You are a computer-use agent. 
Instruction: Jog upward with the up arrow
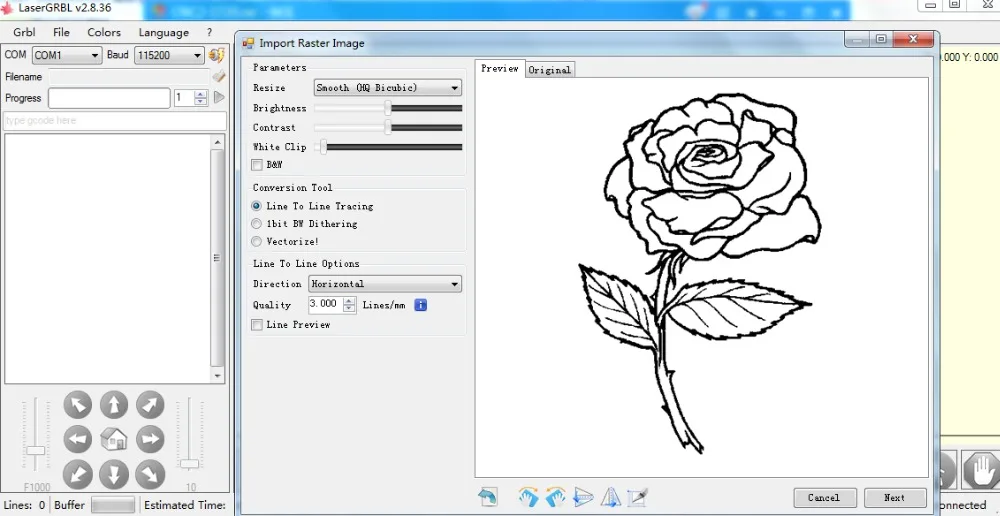(x=114, y=405)
